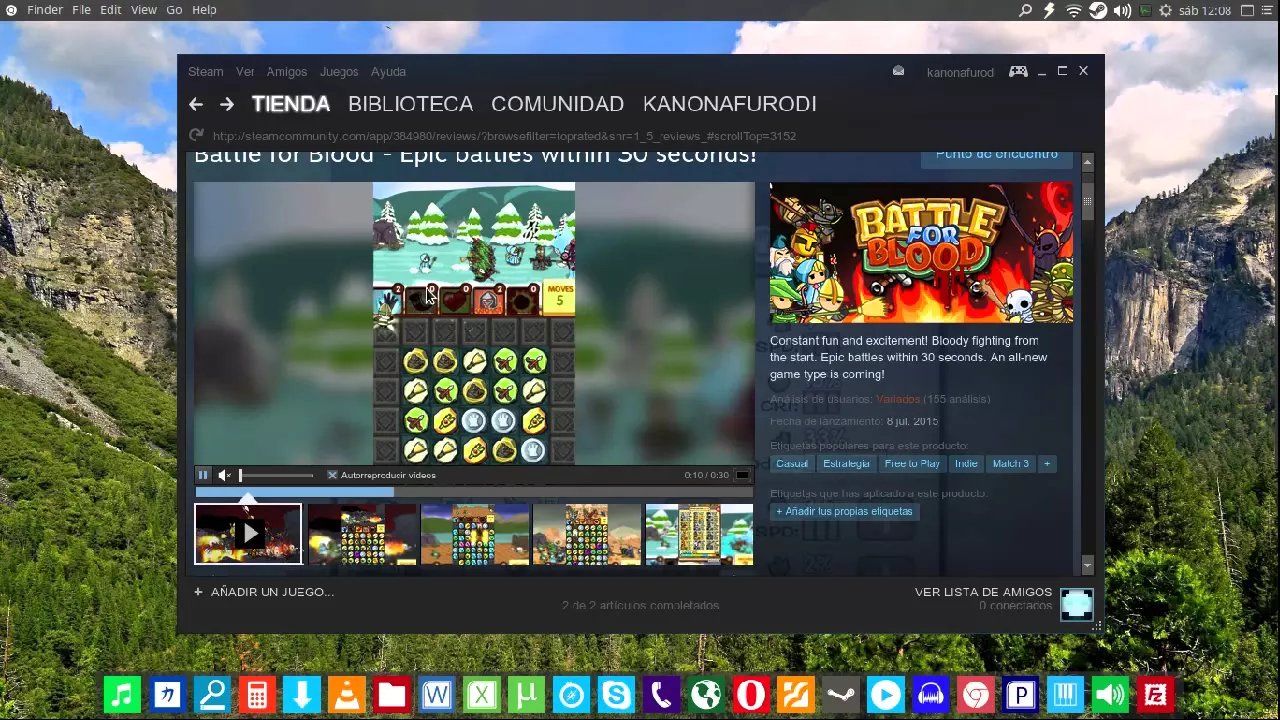1280x720 pixels.
Task: Click the Steam tray icon
Action: point(1098,10)
